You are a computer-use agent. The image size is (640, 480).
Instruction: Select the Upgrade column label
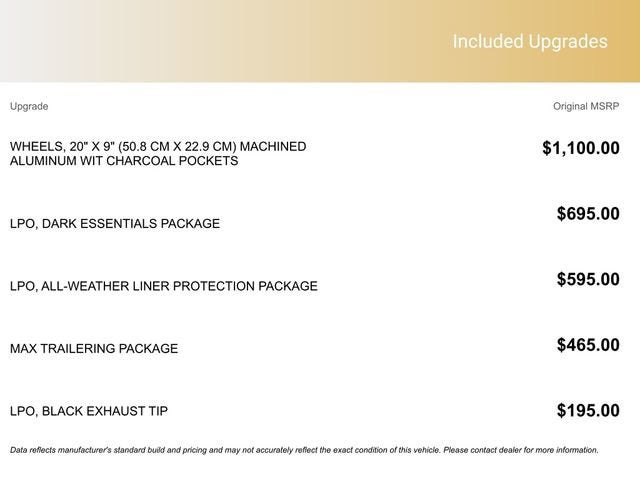point(29,106)
